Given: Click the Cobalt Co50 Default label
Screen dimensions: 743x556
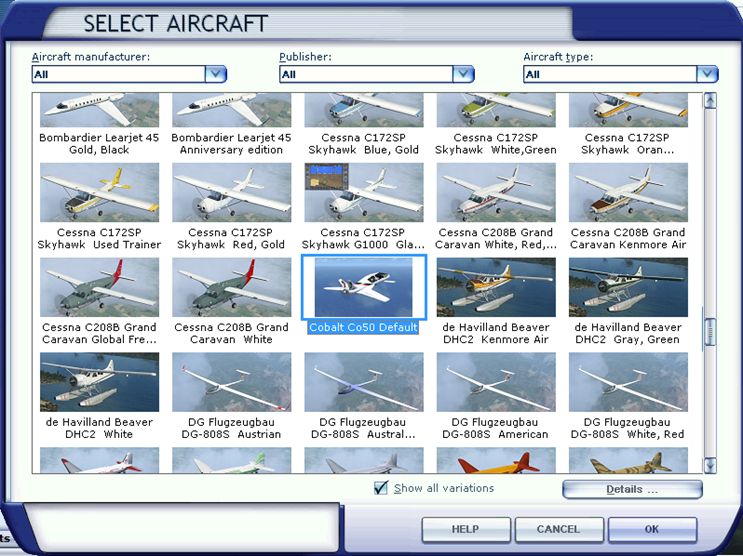Looking at the screenshot, I should pos(363,328).
